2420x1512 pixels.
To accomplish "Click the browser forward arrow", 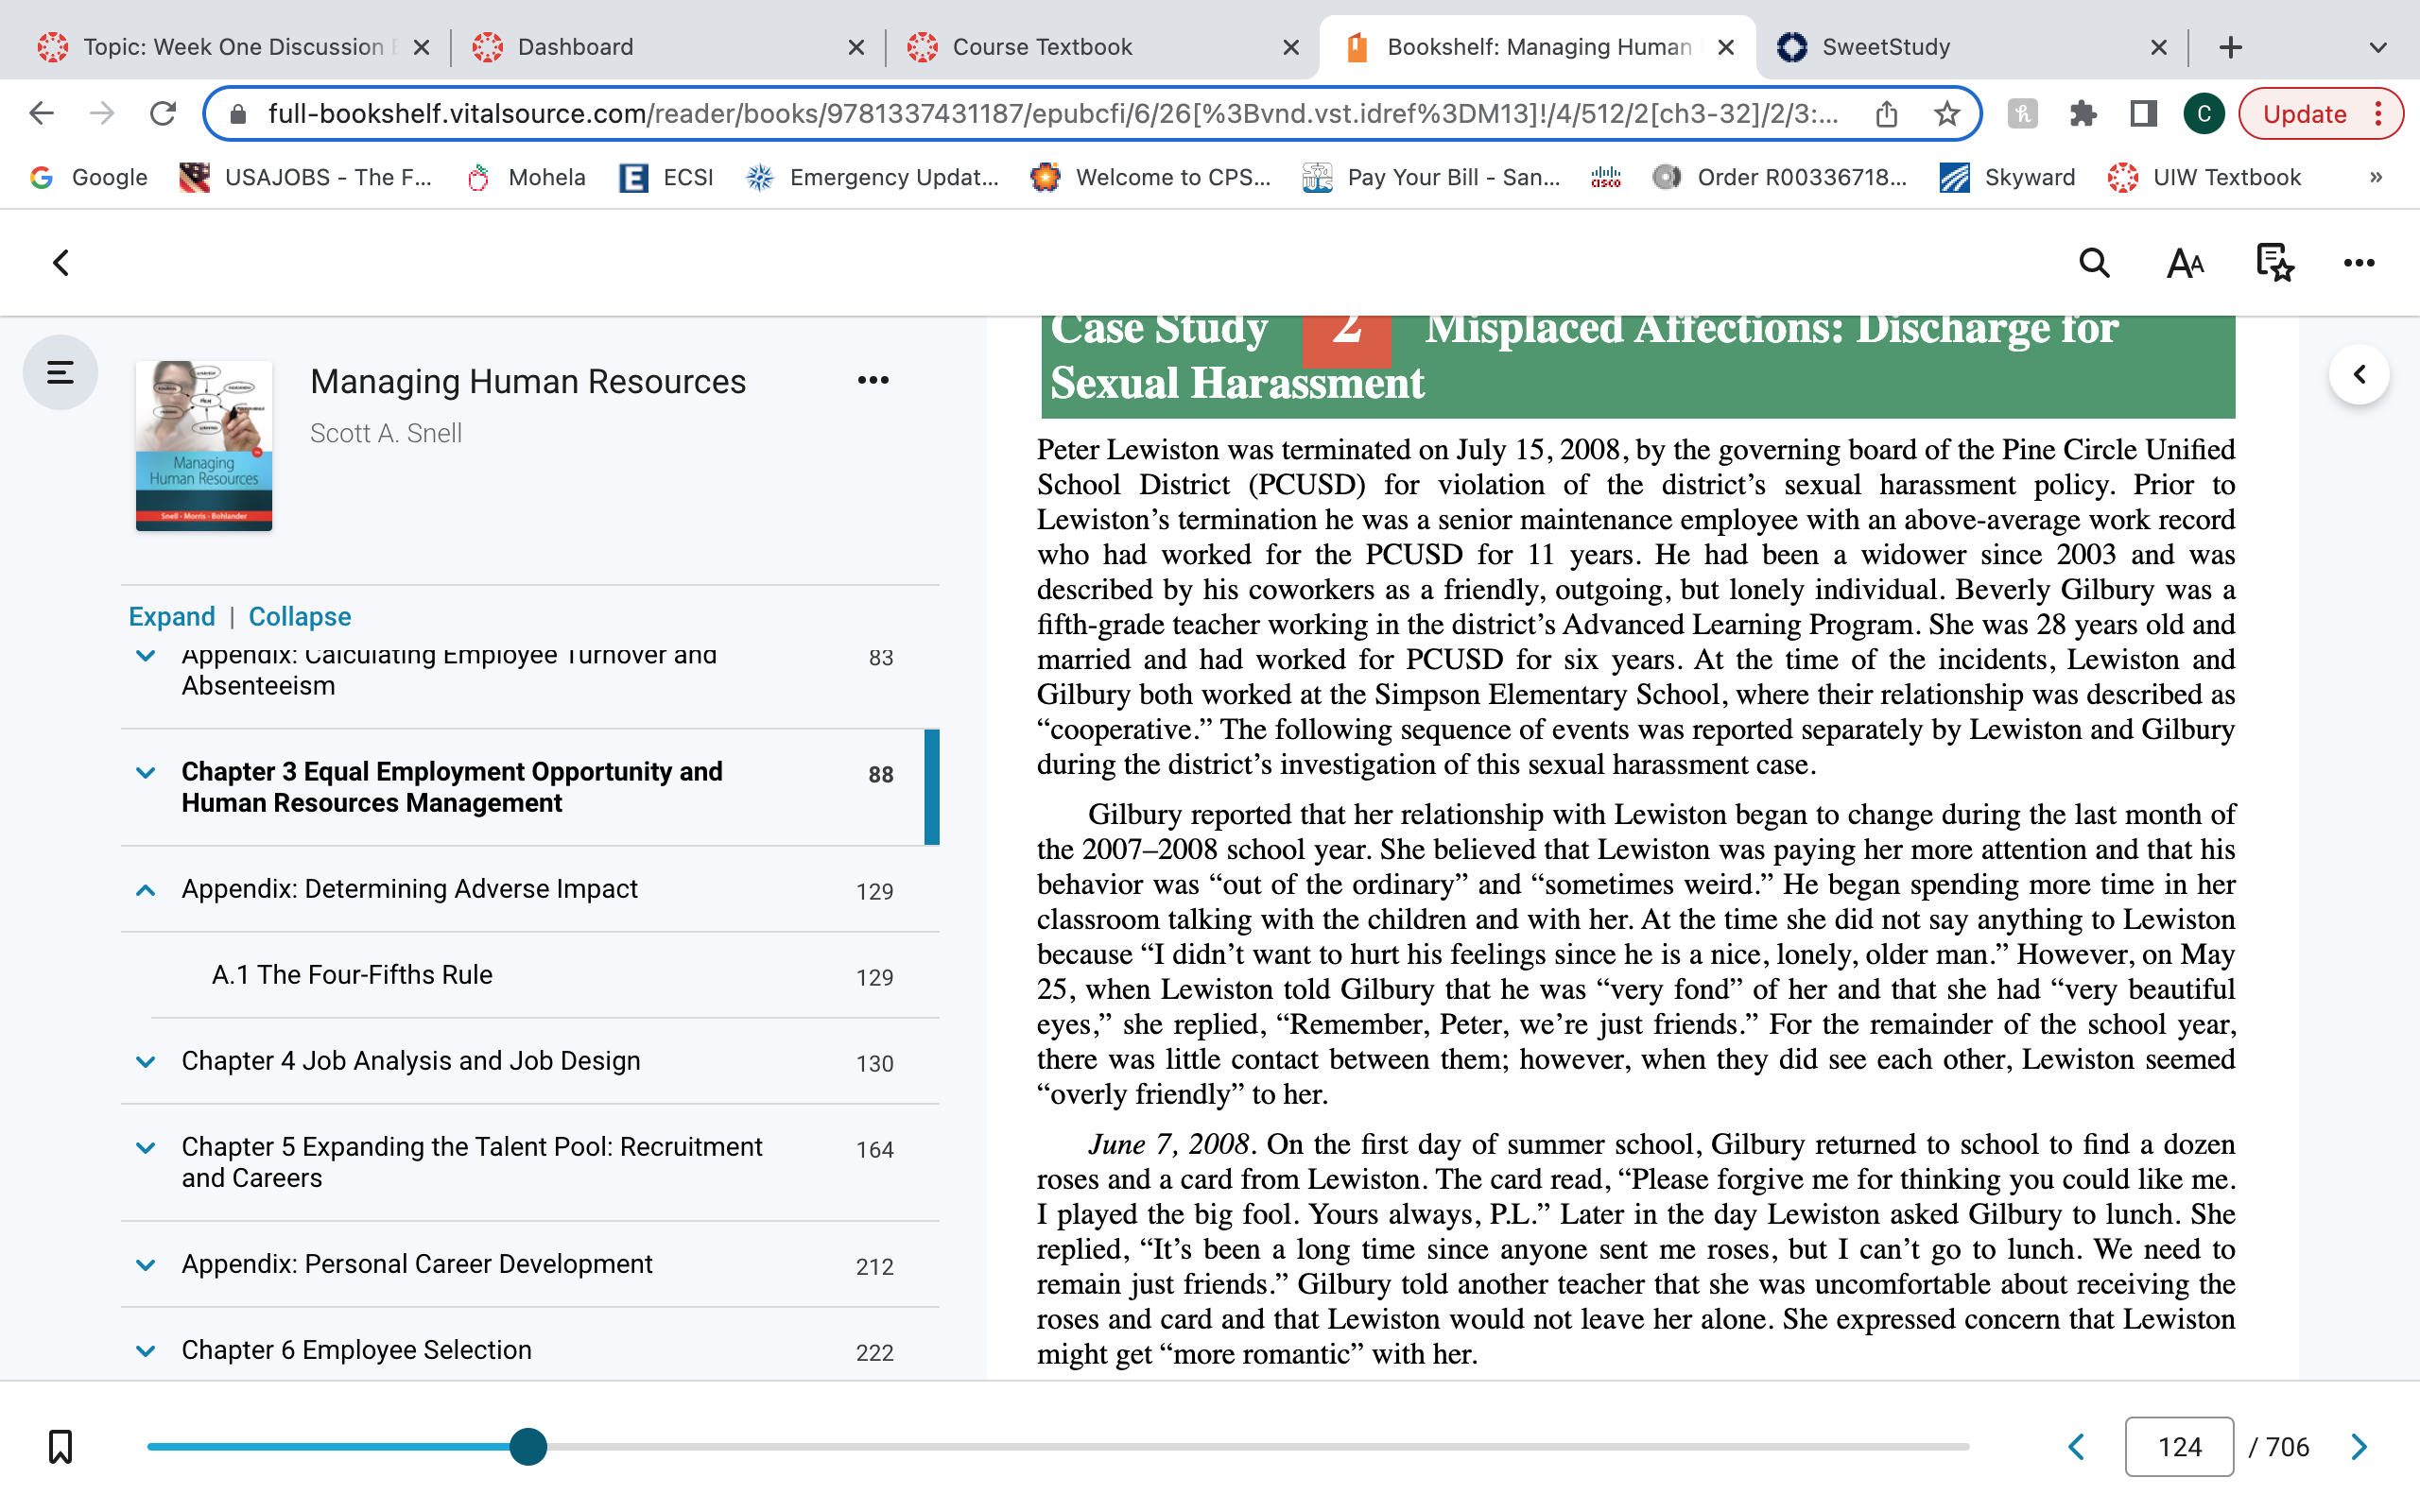I will 101,114.
